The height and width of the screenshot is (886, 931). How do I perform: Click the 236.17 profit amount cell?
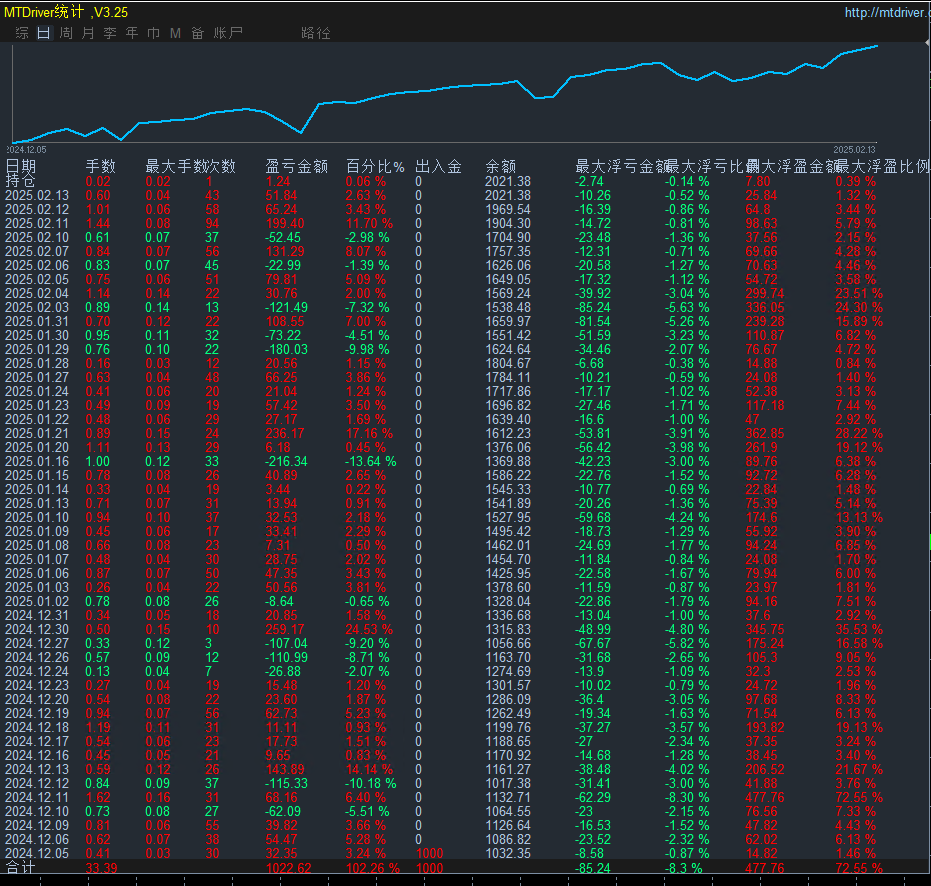285,433
